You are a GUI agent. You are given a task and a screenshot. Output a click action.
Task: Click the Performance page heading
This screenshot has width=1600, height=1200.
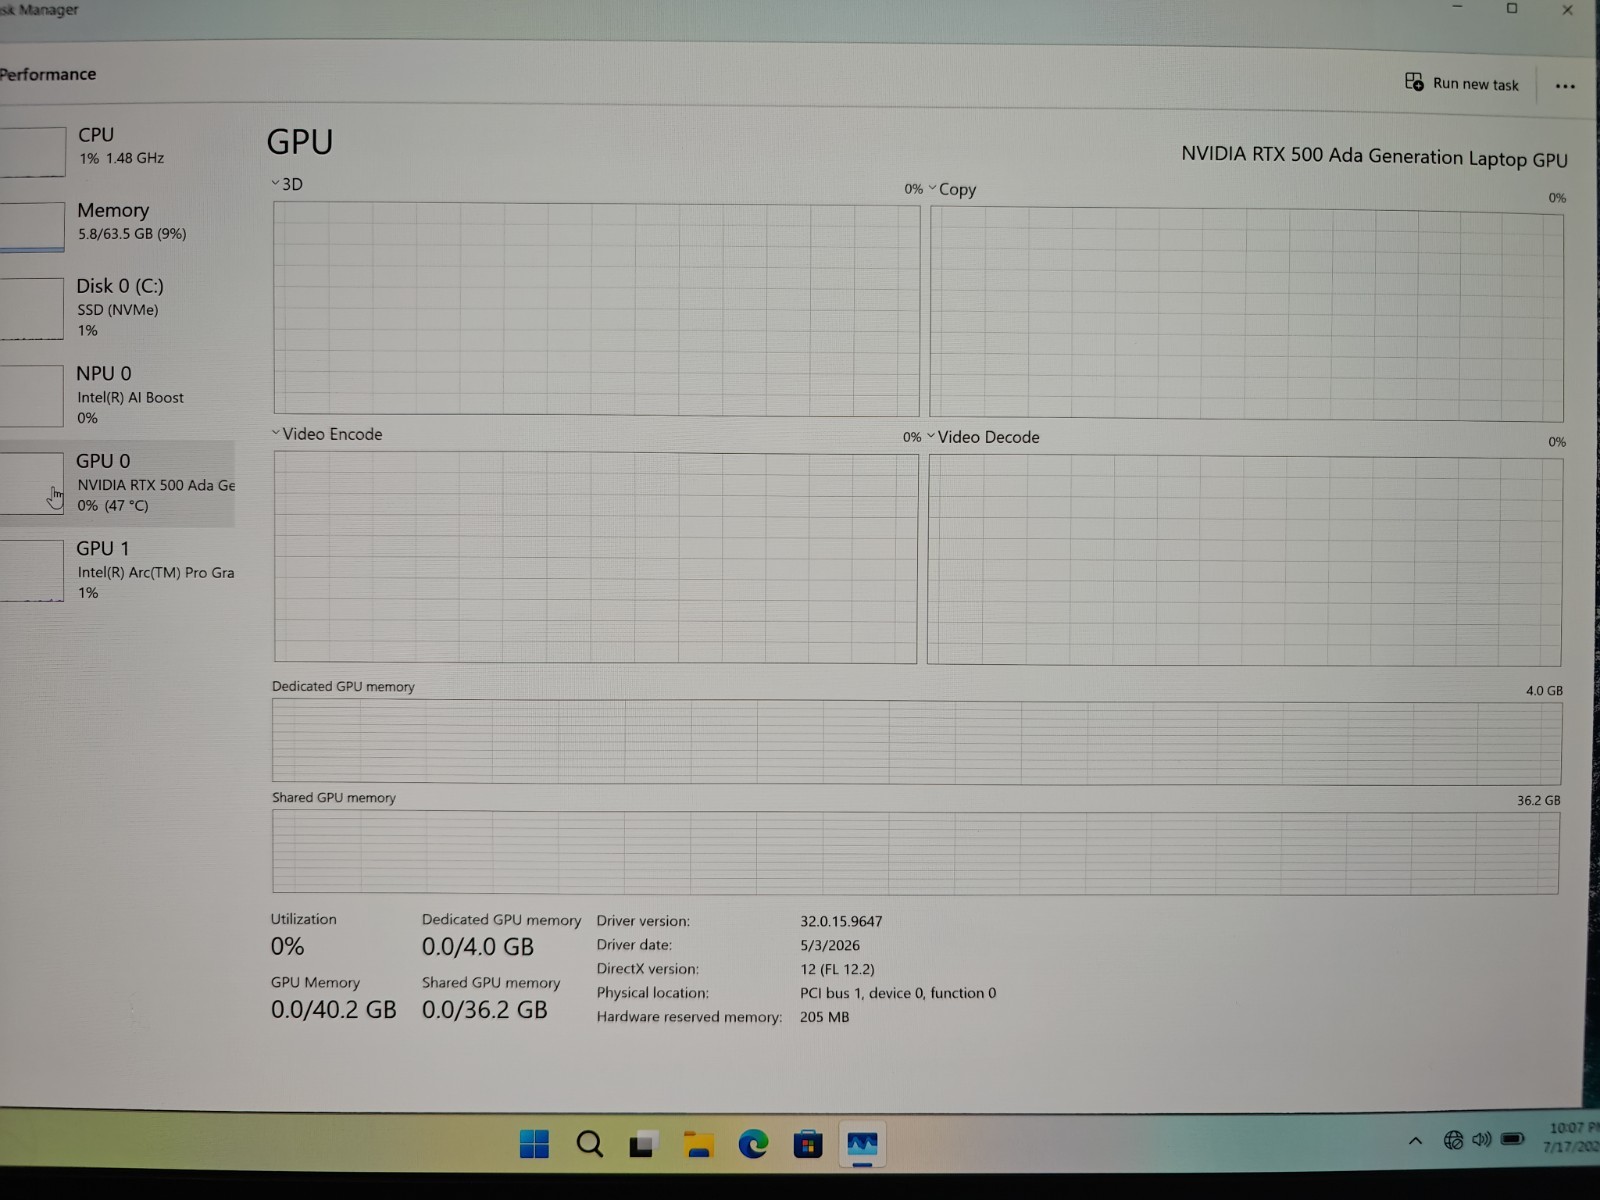(x=47, y=74)
